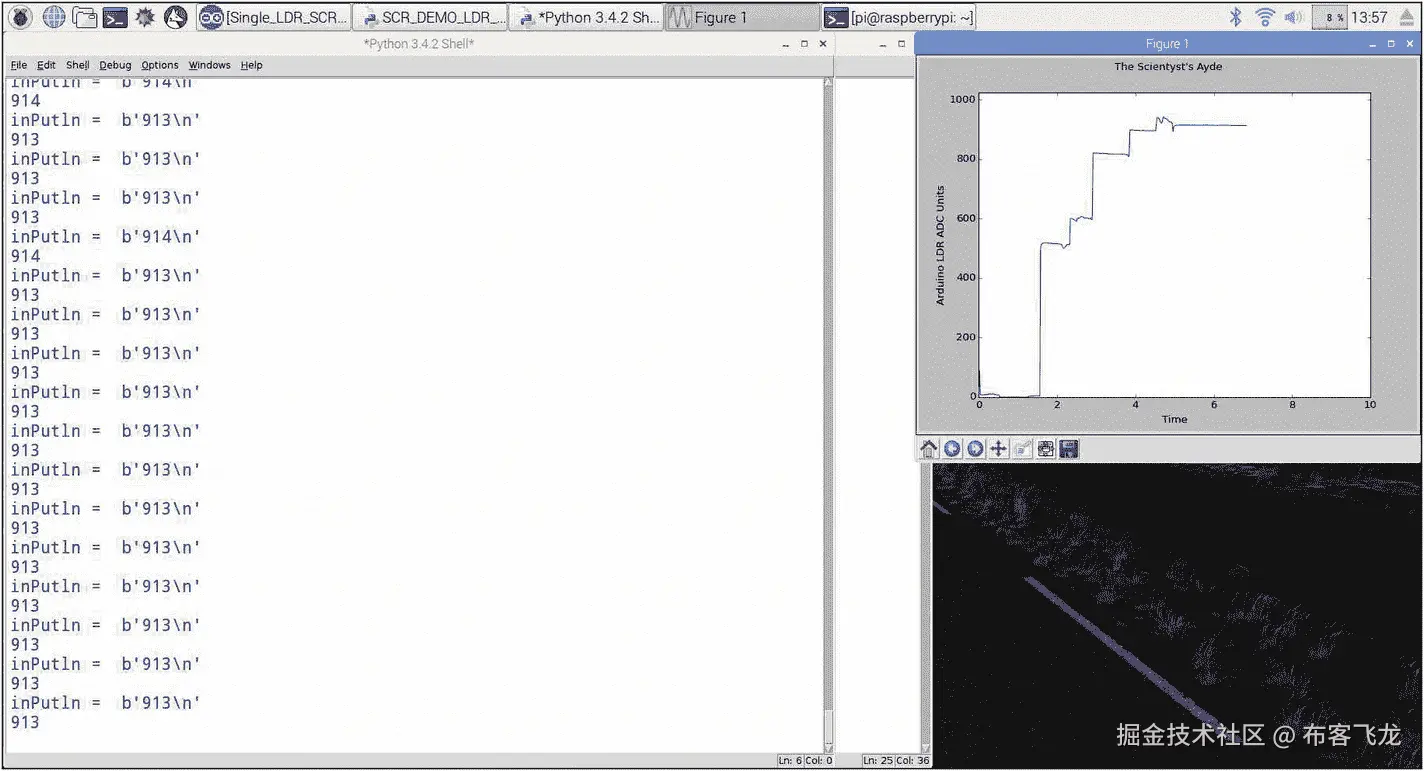The height and width of the screenshot is (771, 1424).
Task: Open the Help menu in Python Shell
Action: click(x=251, y=65)
